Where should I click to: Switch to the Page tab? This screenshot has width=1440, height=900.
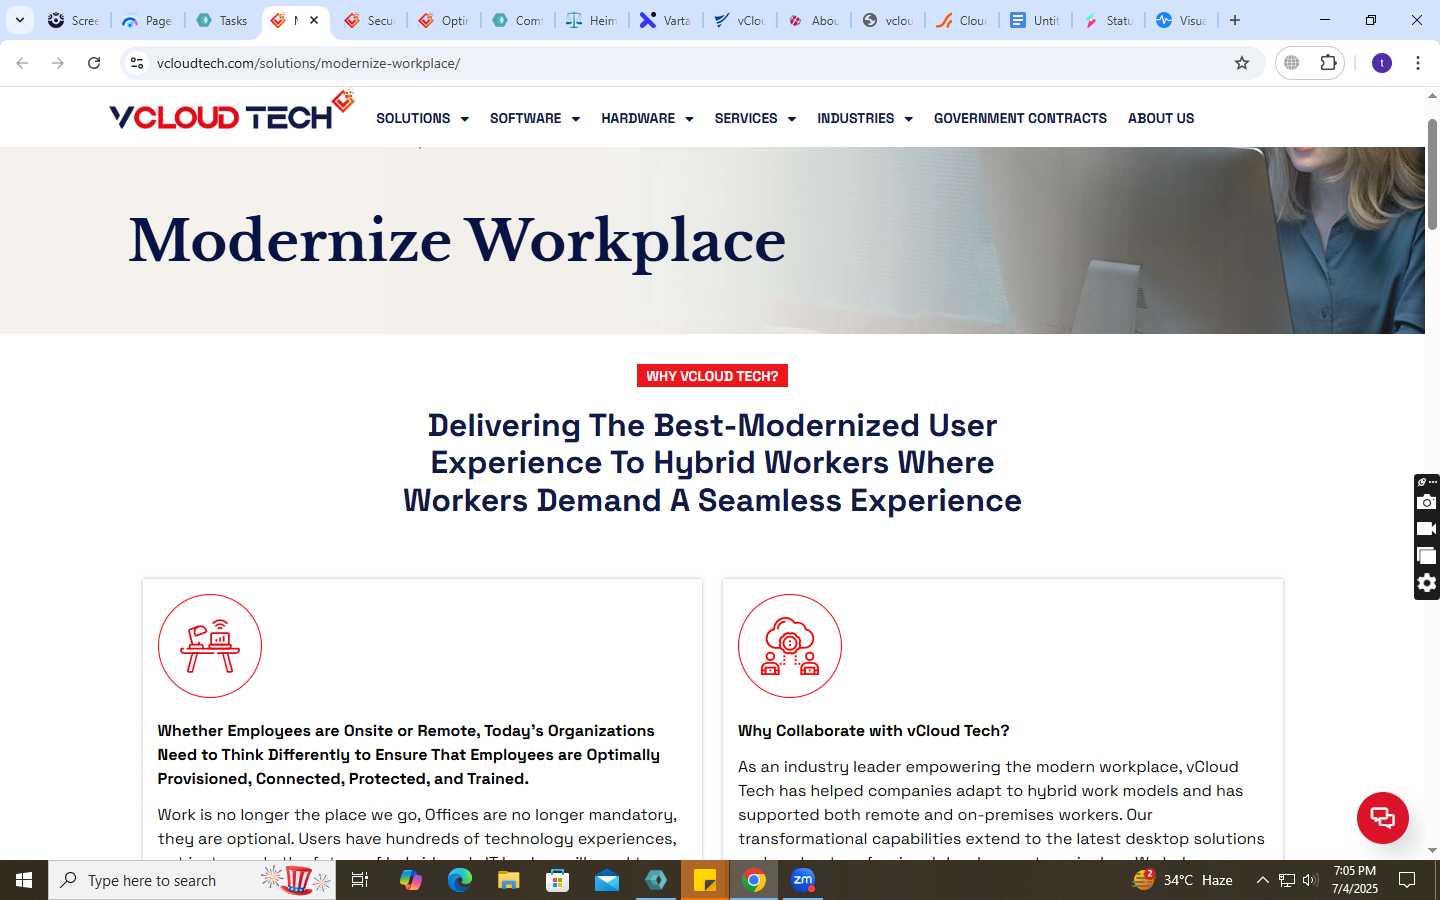pos(148,20)
